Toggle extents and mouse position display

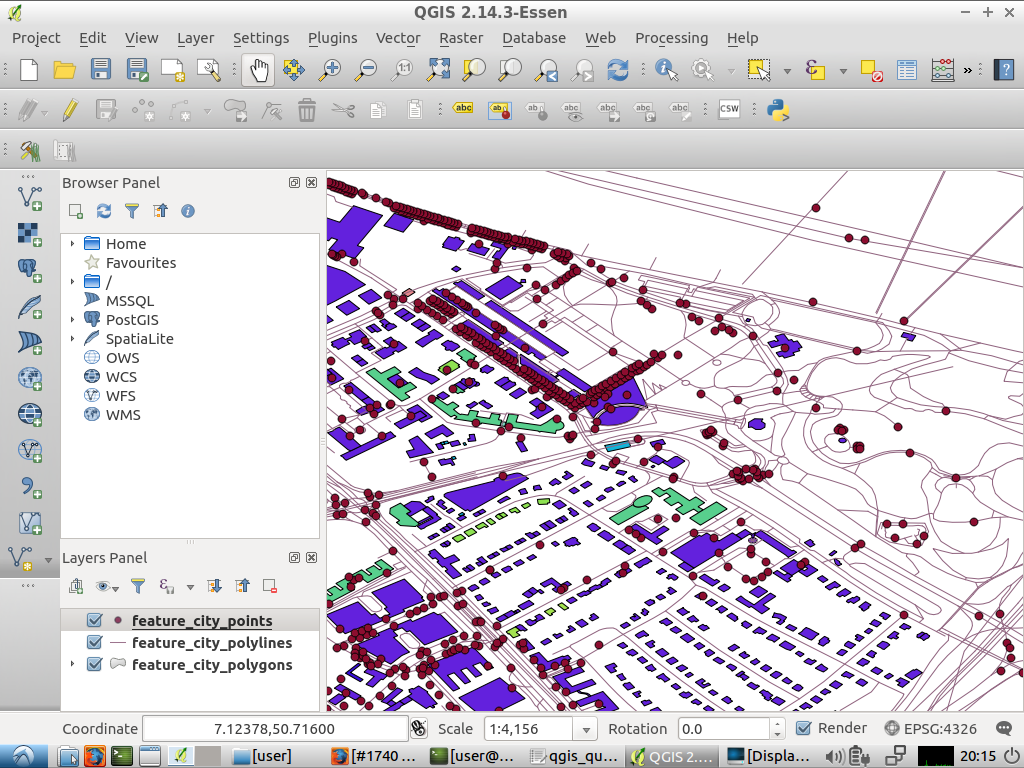tap(419, 728)
